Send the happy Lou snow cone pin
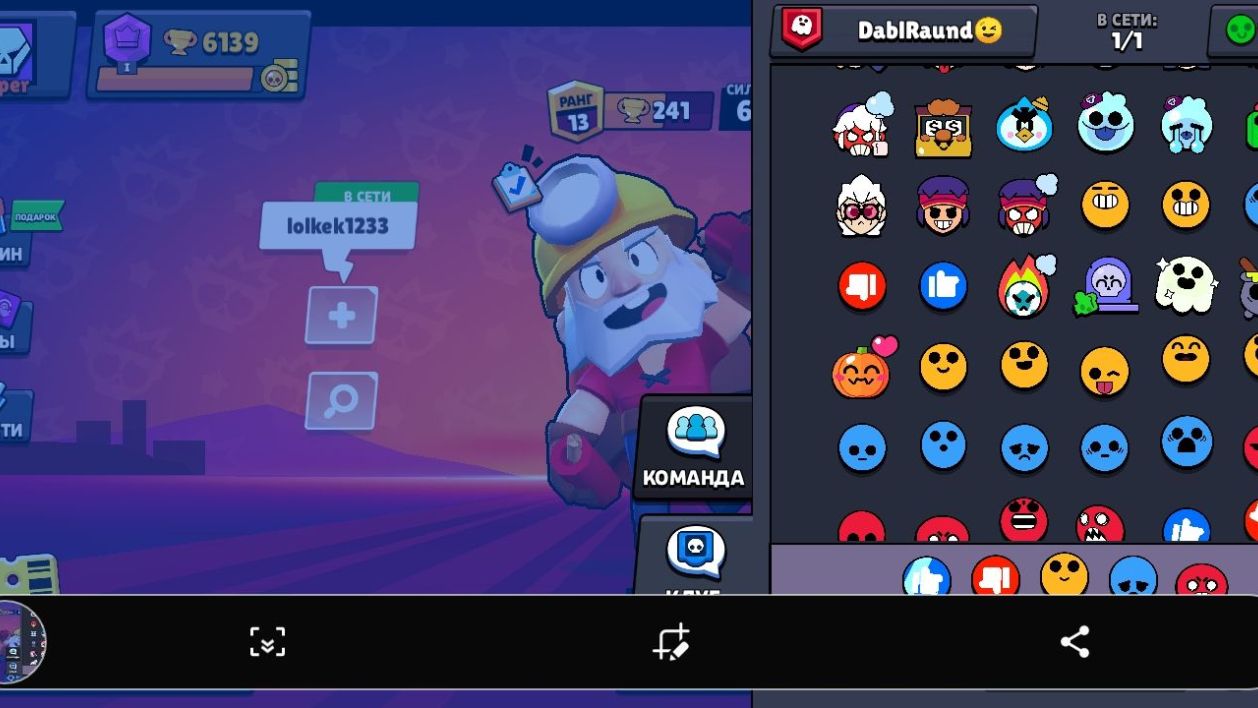Screen dimensions: 1258x708 [x=1105, y=122]
